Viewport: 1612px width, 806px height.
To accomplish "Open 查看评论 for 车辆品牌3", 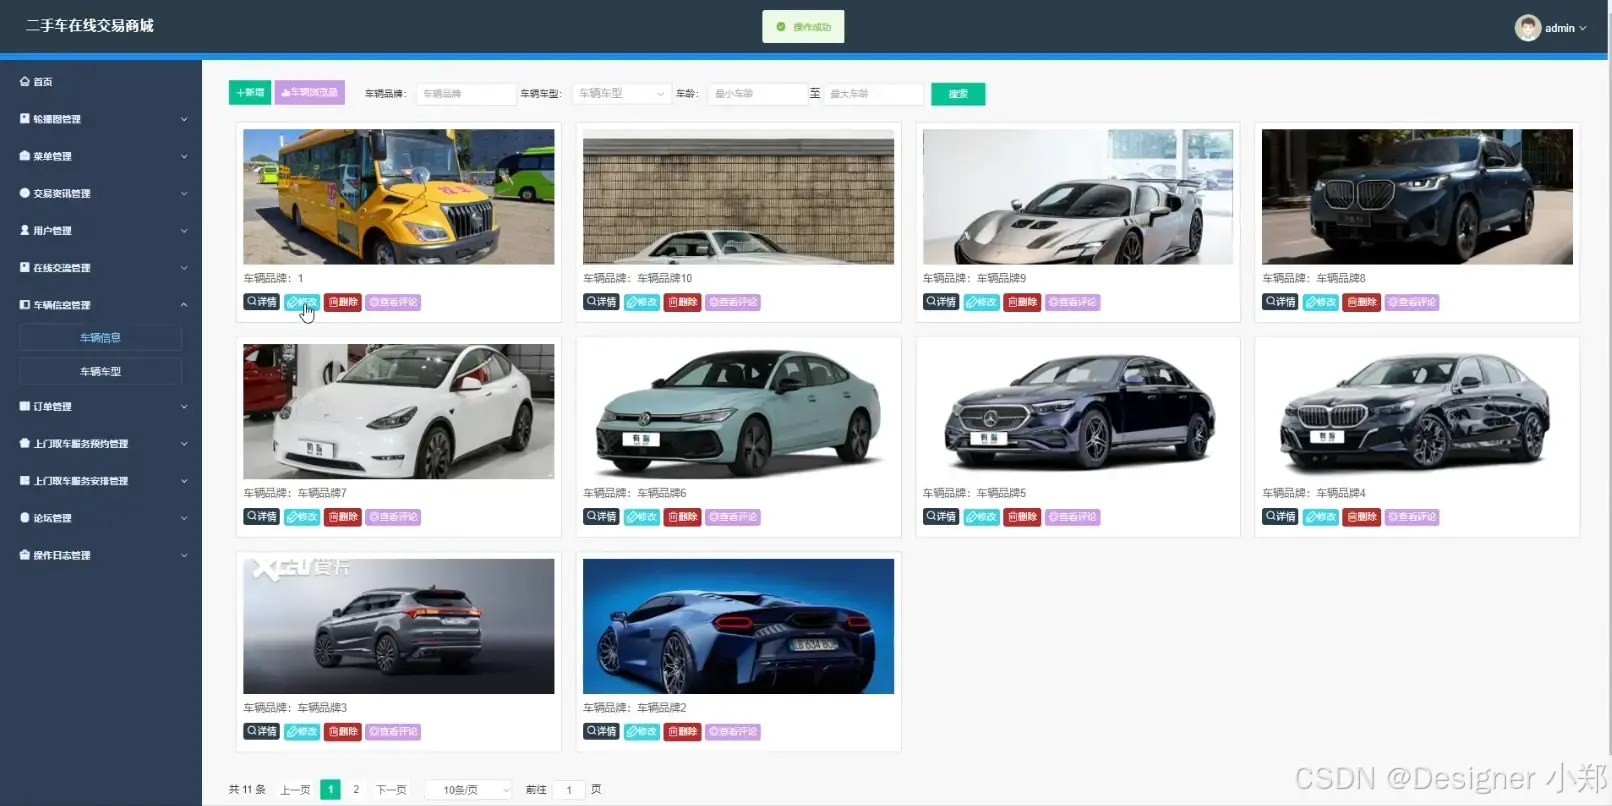I will (x=393, y=732).
